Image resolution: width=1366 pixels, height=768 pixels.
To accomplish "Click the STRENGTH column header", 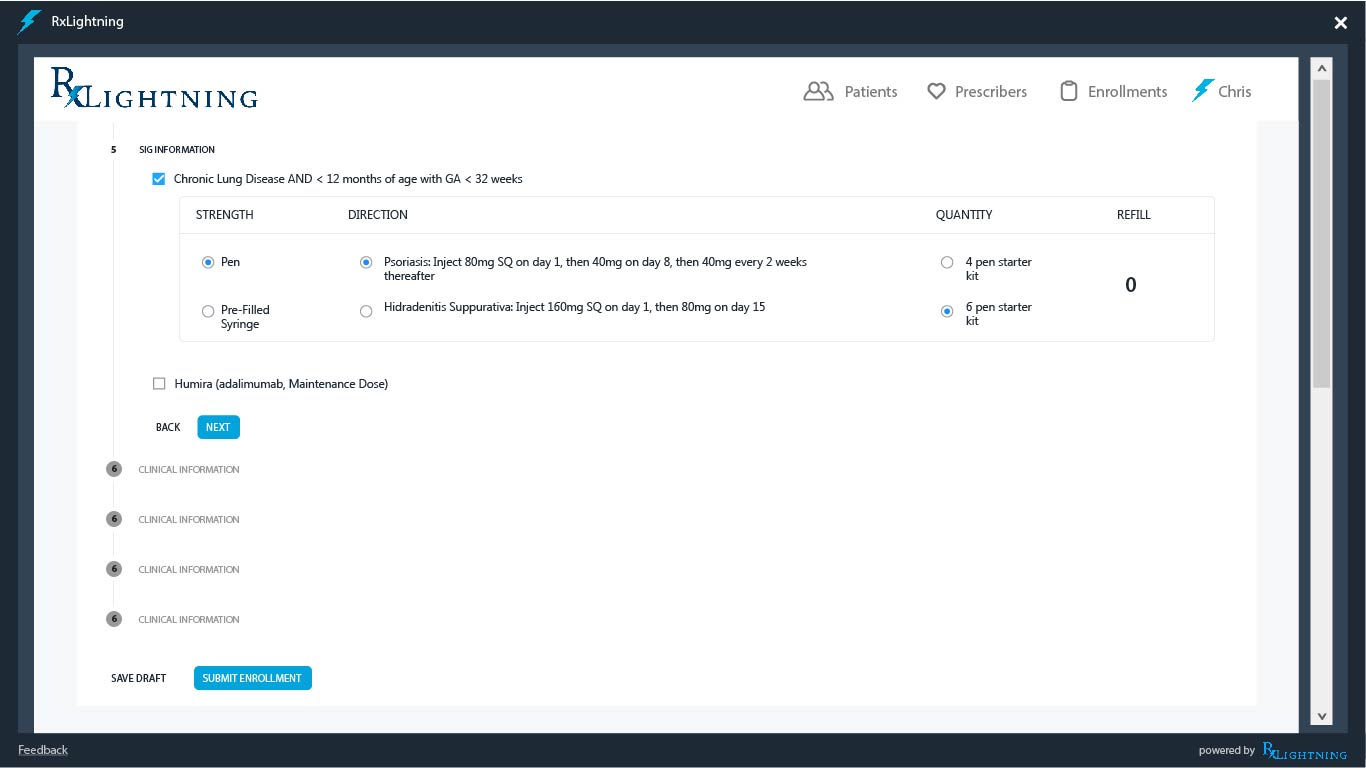I will click(x=225, y=215).
